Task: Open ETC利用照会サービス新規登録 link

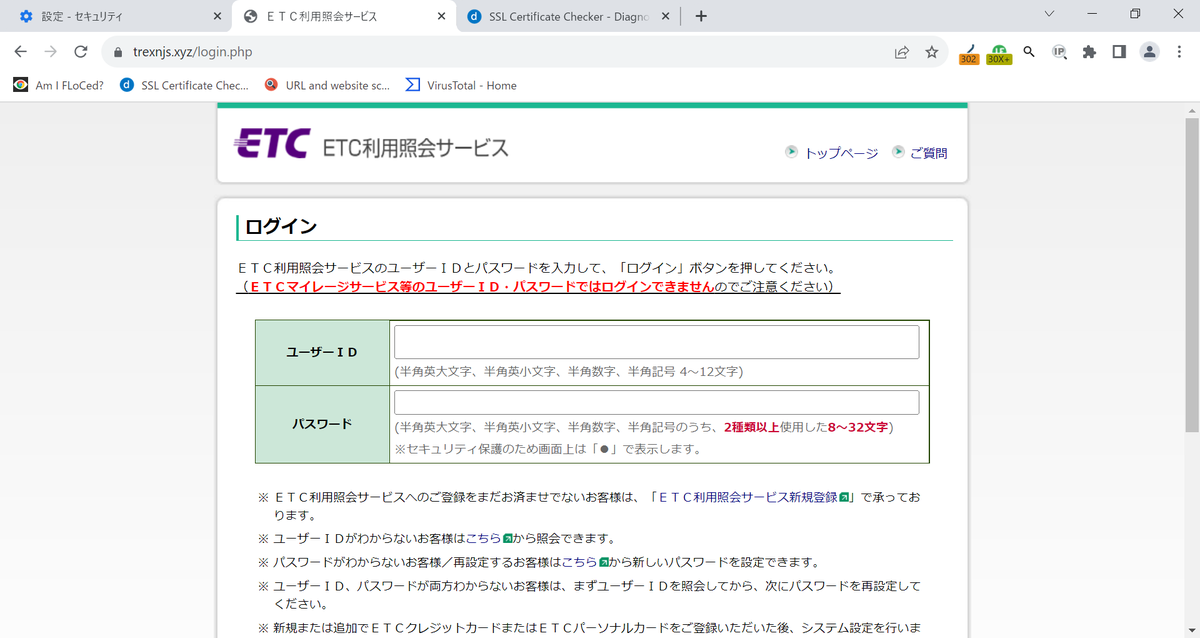Action: coord(747,497)
